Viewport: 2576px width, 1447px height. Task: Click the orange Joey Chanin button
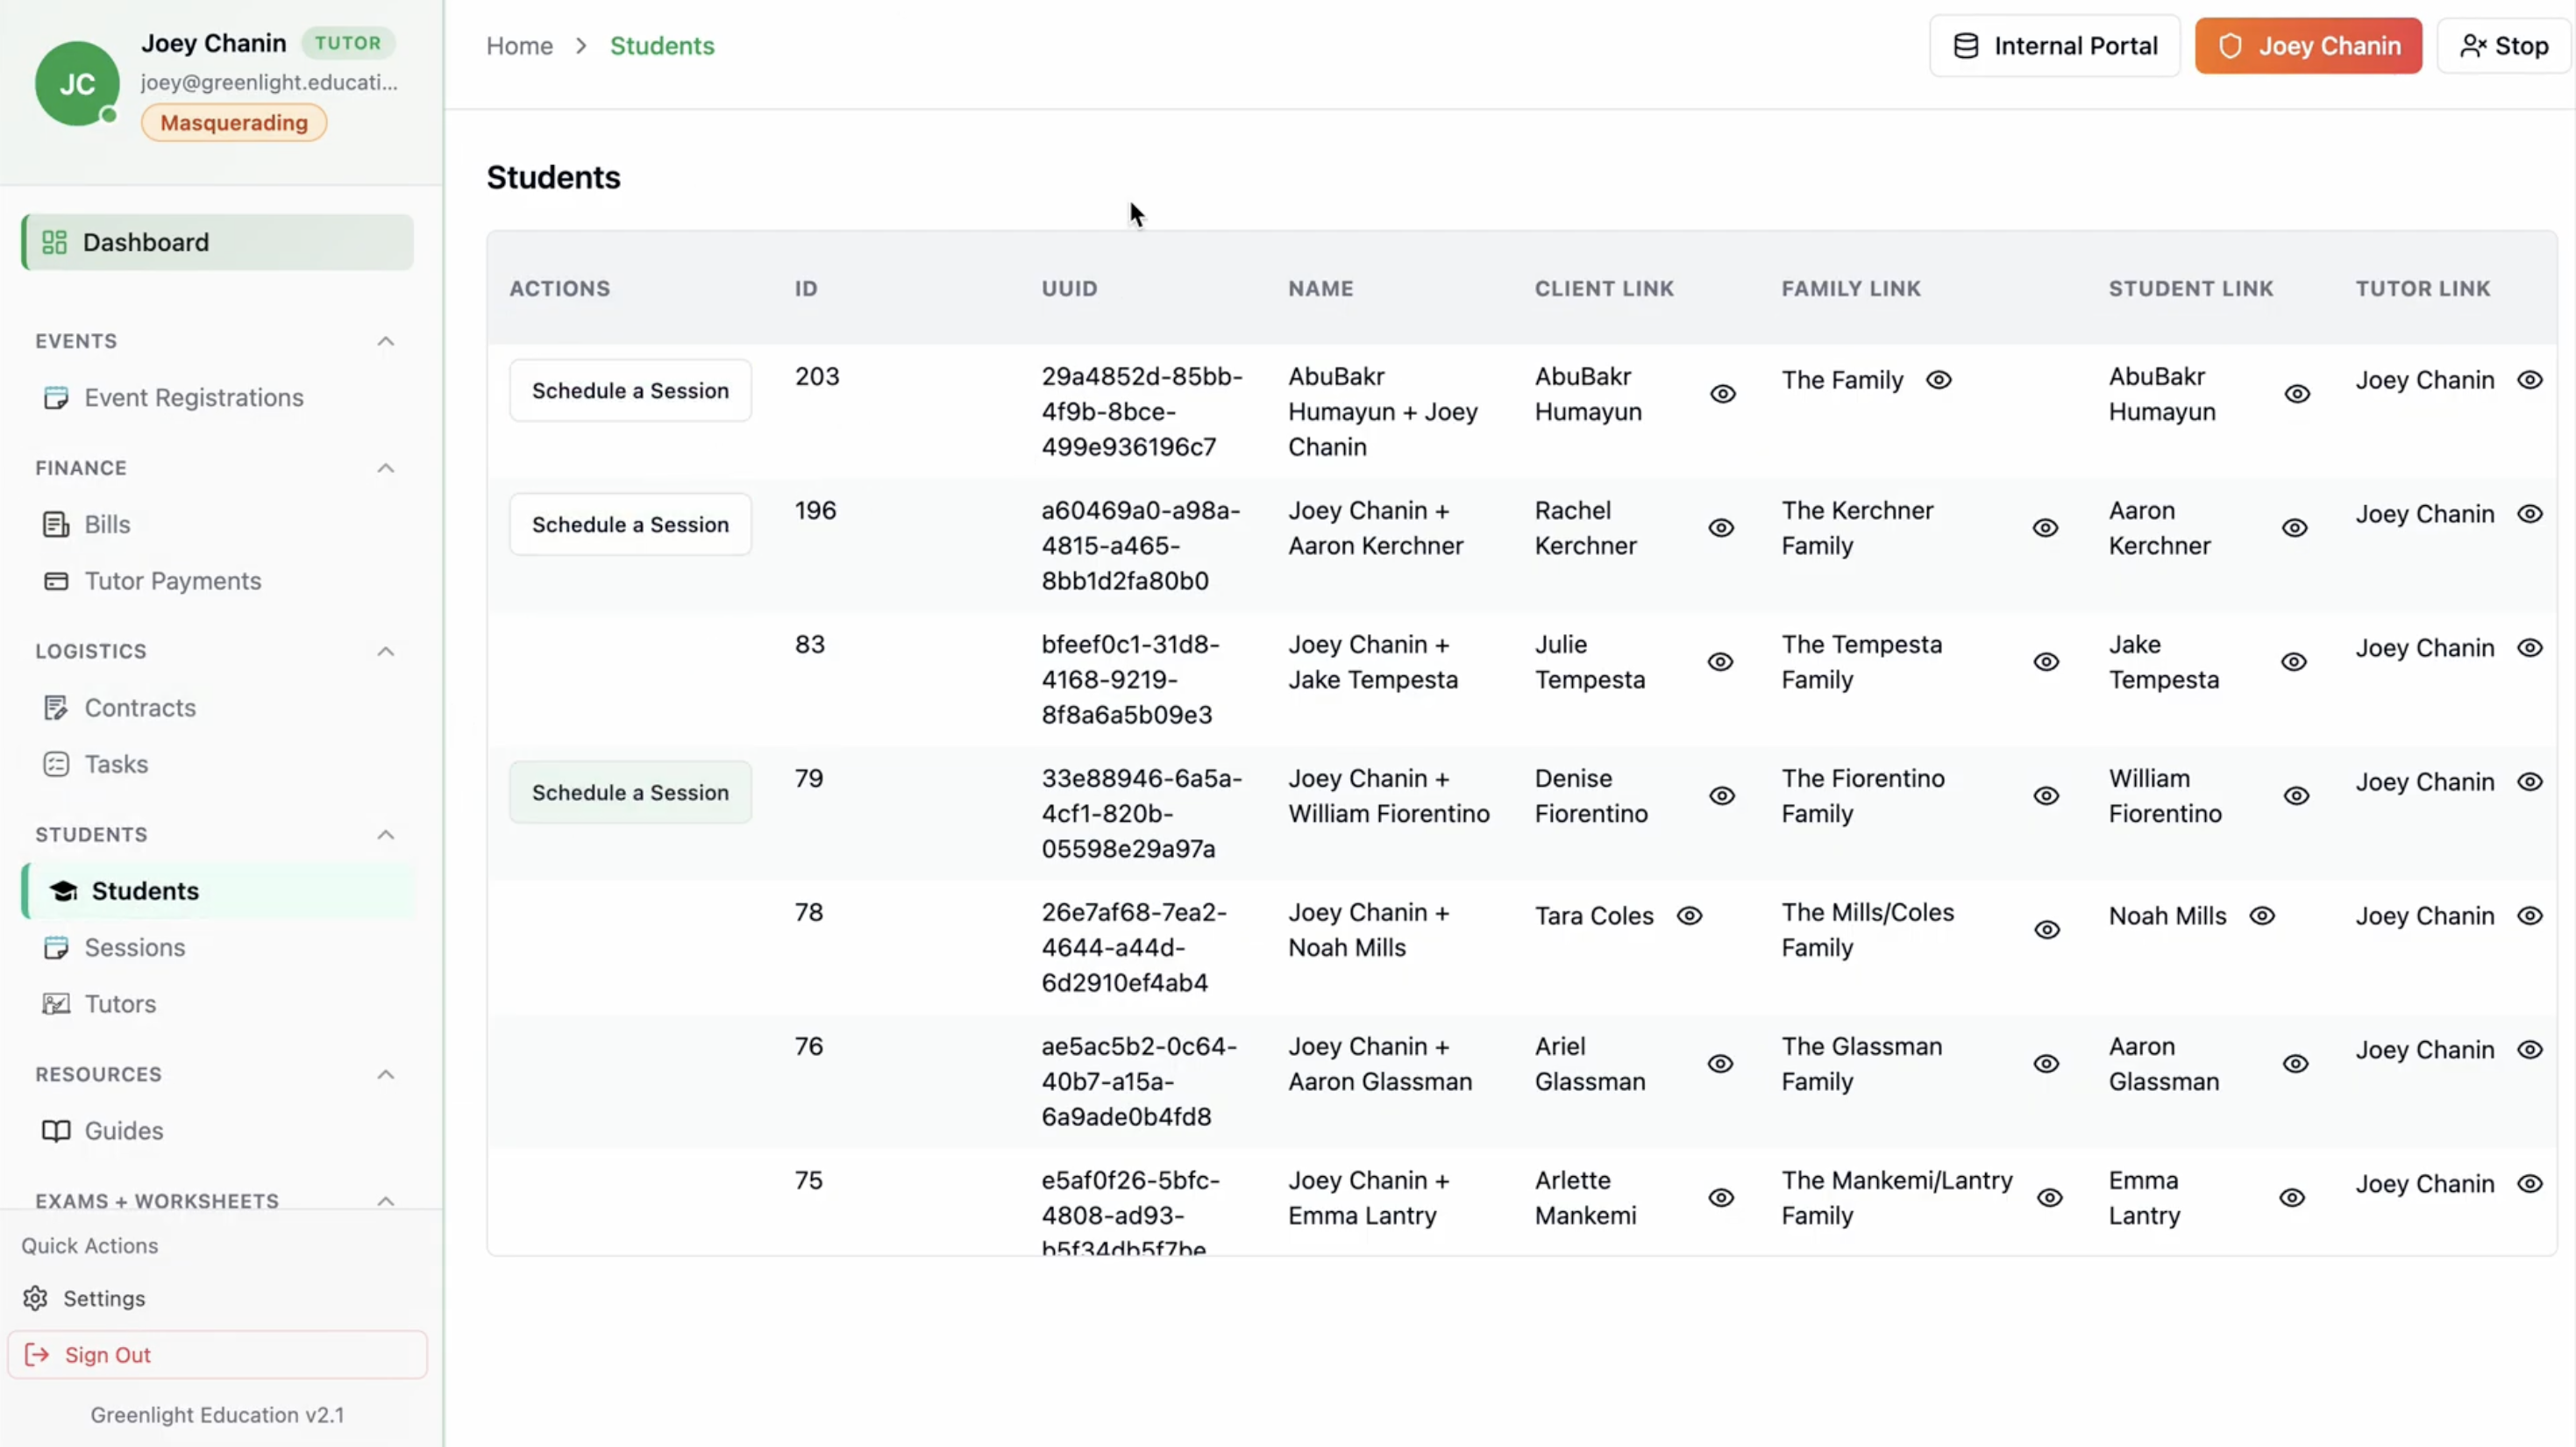point(2308,46)
